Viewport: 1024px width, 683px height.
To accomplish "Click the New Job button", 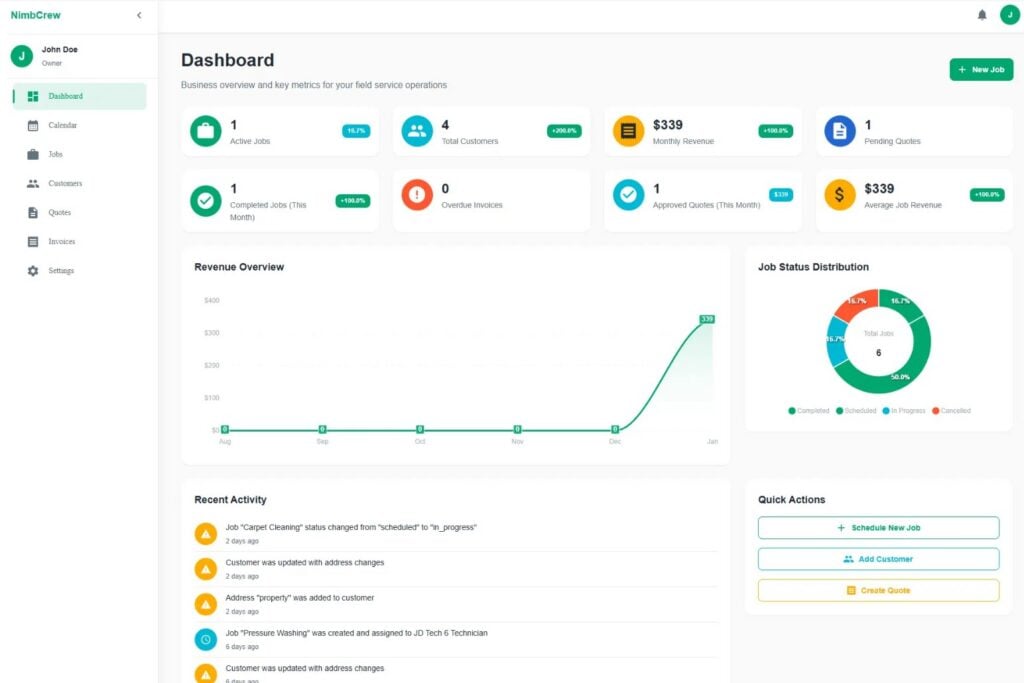I will point(981,69).
